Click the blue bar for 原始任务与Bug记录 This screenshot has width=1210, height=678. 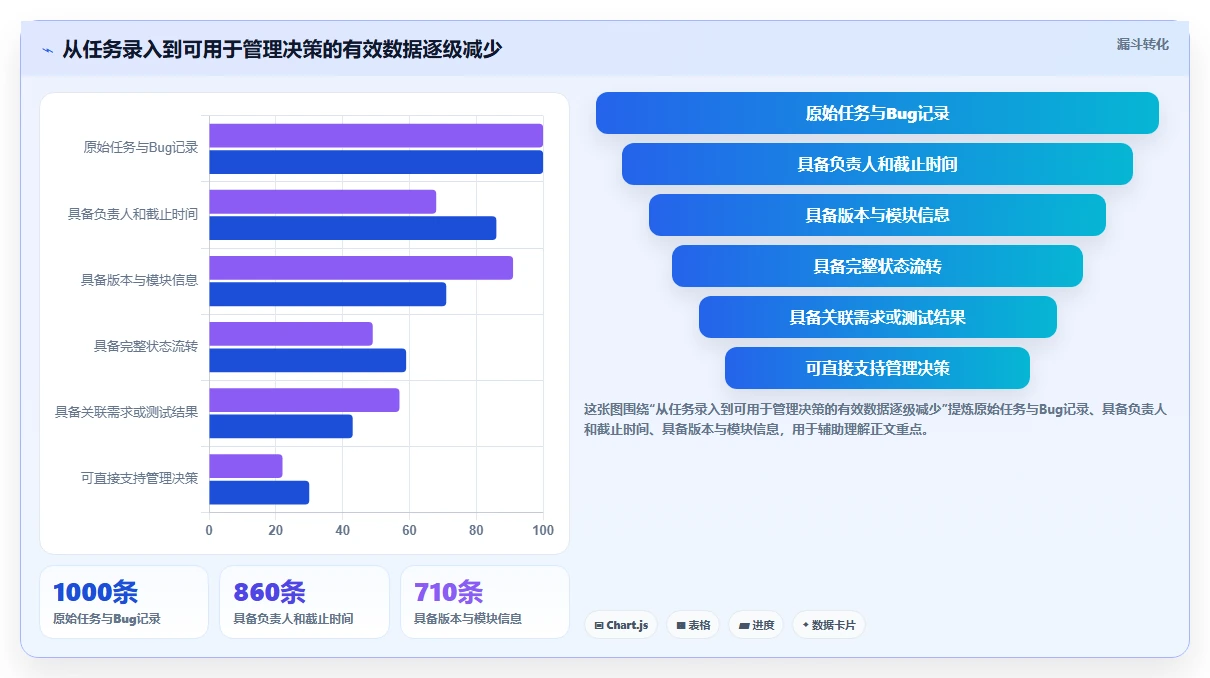pyautogui.click(x=376, y=162)
